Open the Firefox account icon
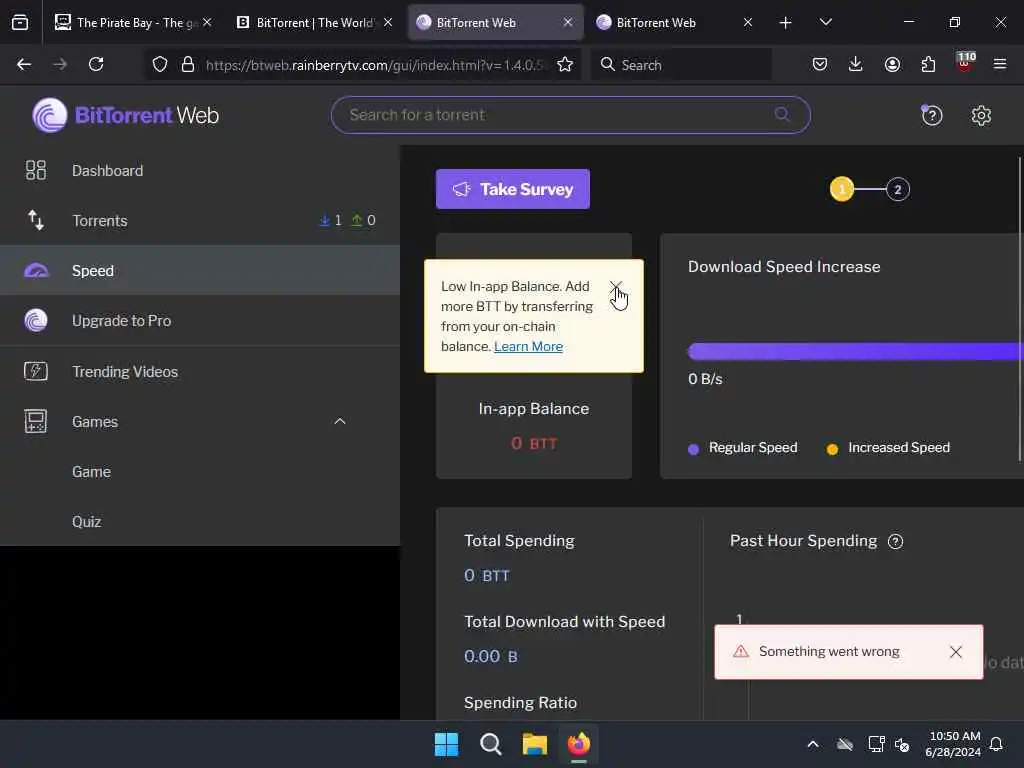Viewport: 1024px width, 768px height. pos(892,64)
